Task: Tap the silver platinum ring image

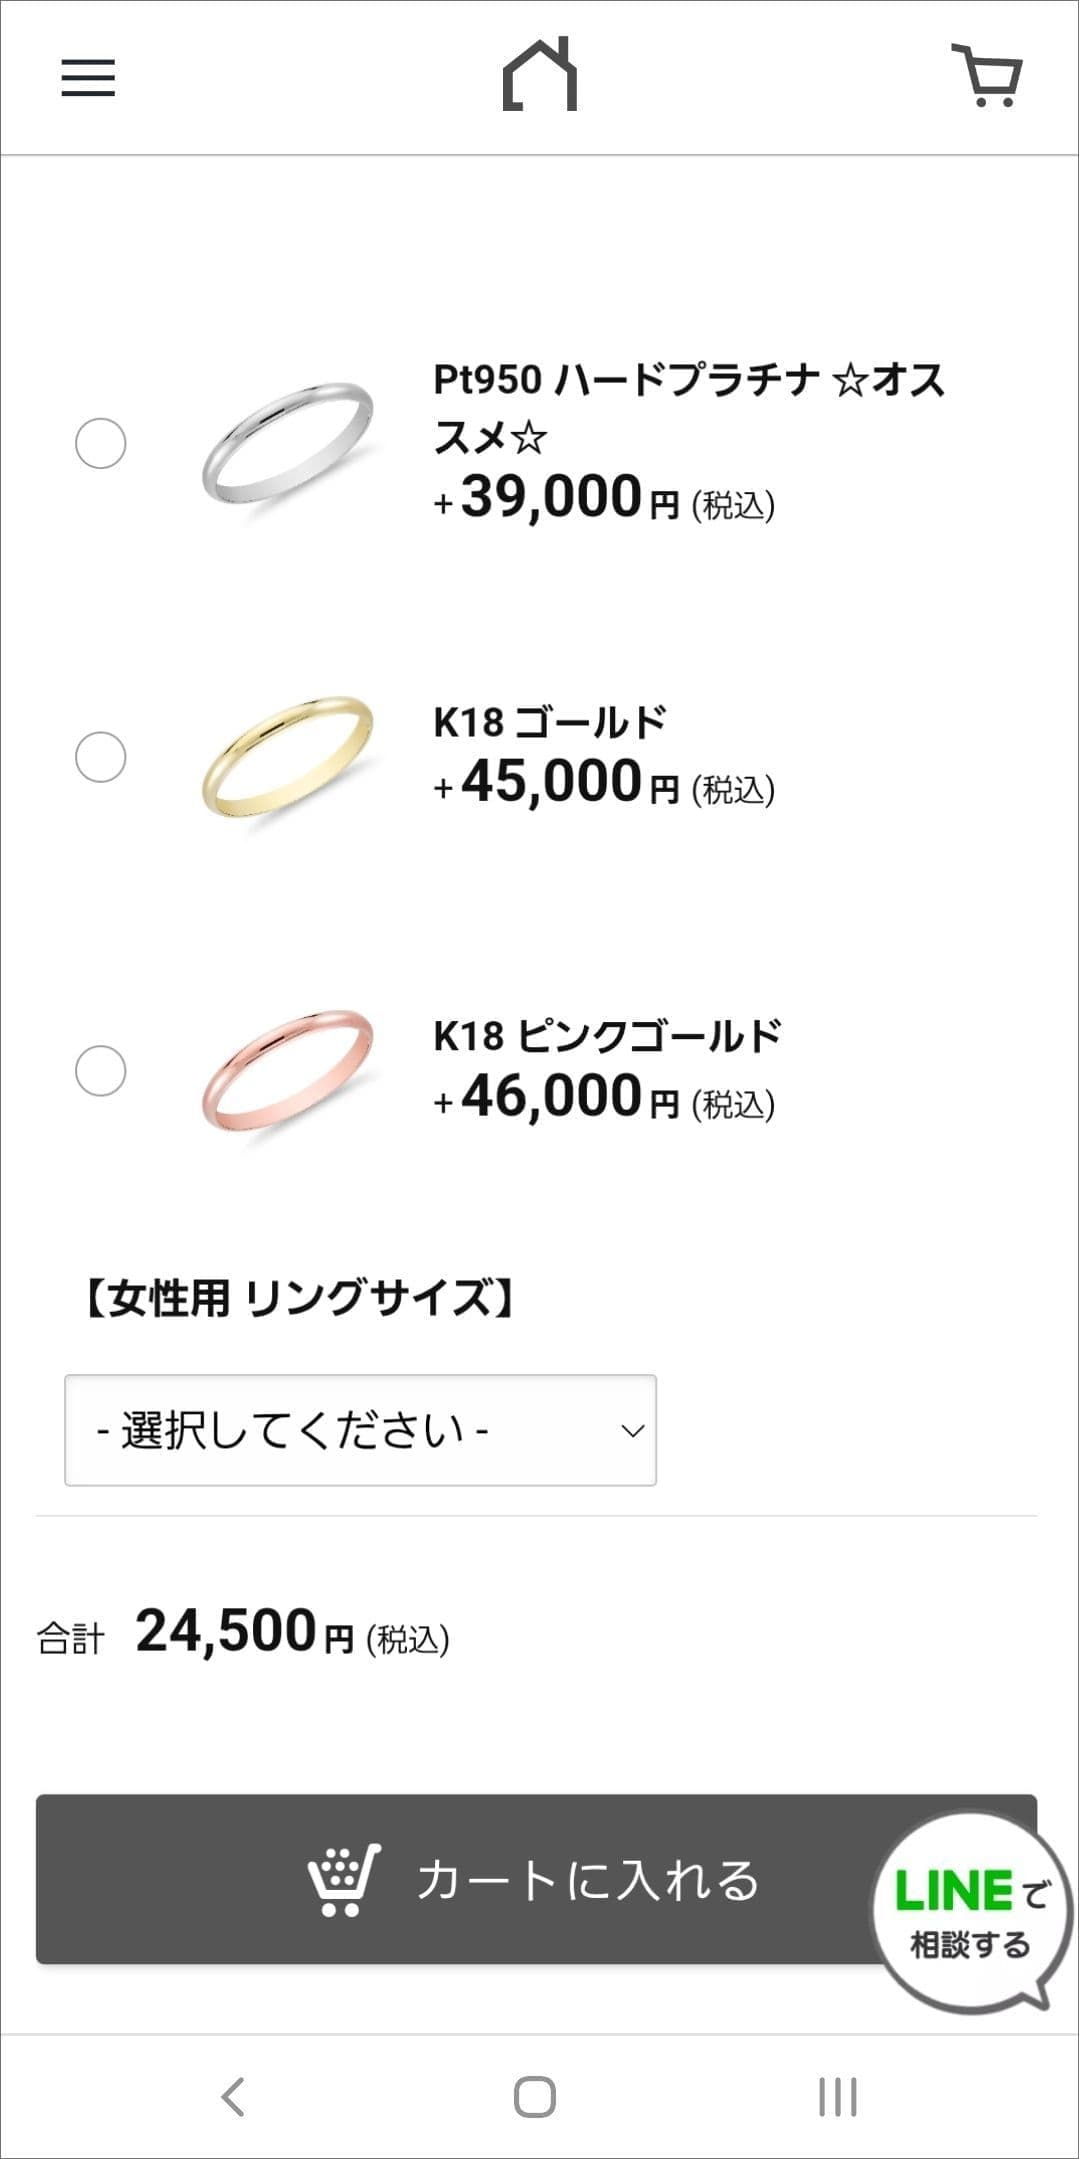Action: pos(287,442)
